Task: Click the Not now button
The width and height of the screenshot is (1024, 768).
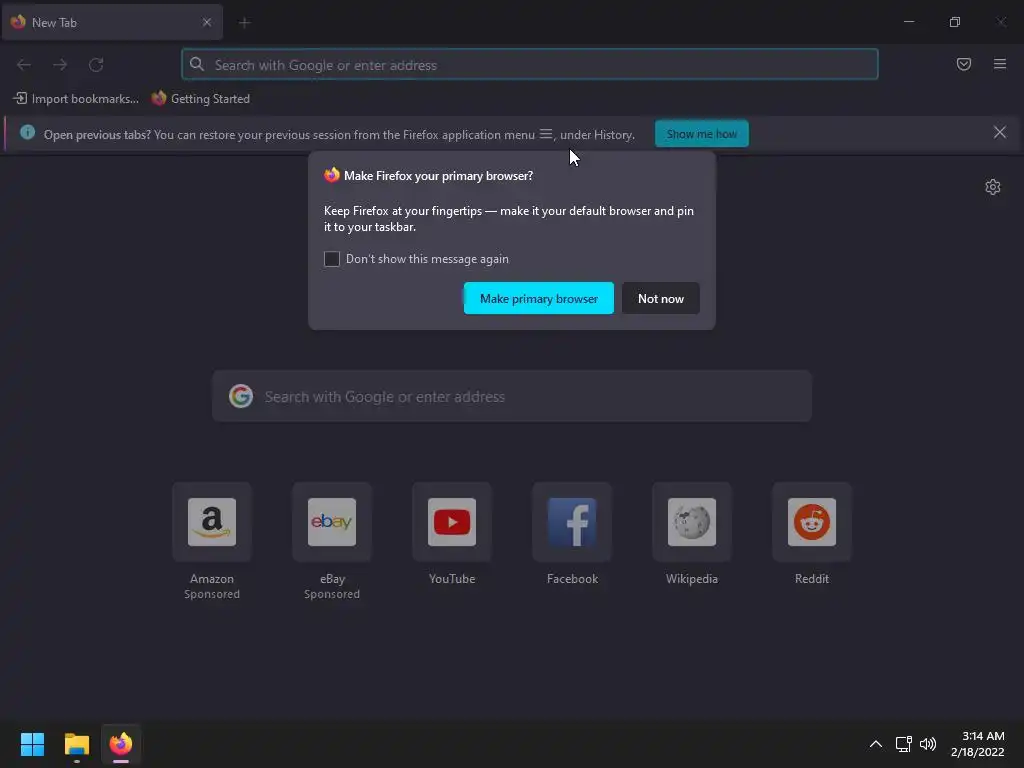Action: coord(660,298)
